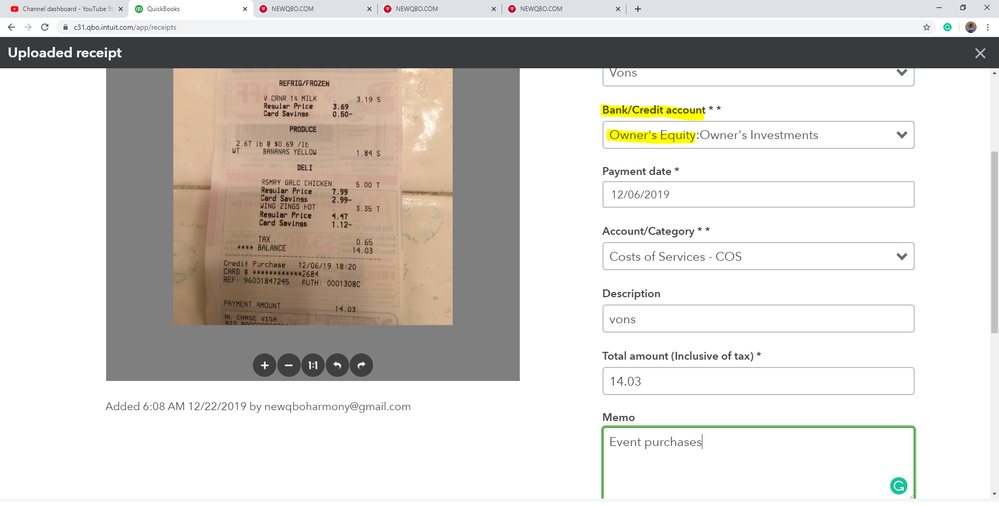Click the Description field containing vons
The image size is (999, 507).
click(758, 319)
